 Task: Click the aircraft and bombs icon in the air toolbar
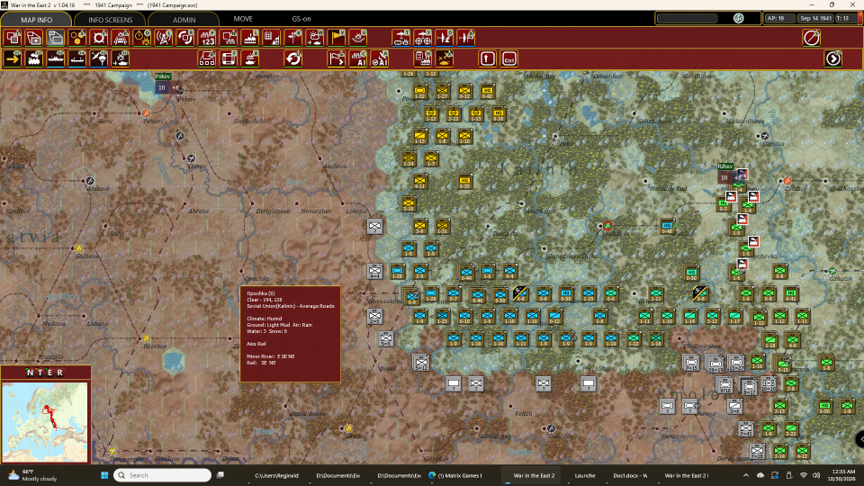(401, 38)
